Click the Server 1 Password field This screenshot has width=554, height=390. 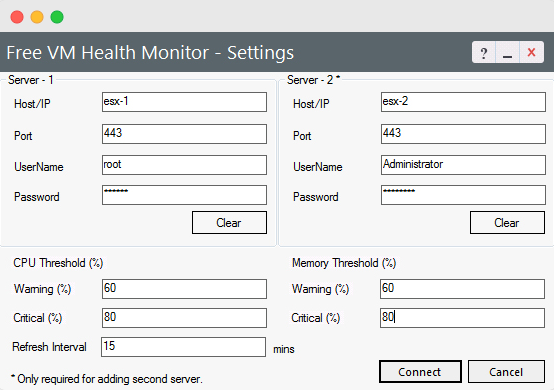tap(184, 195)
